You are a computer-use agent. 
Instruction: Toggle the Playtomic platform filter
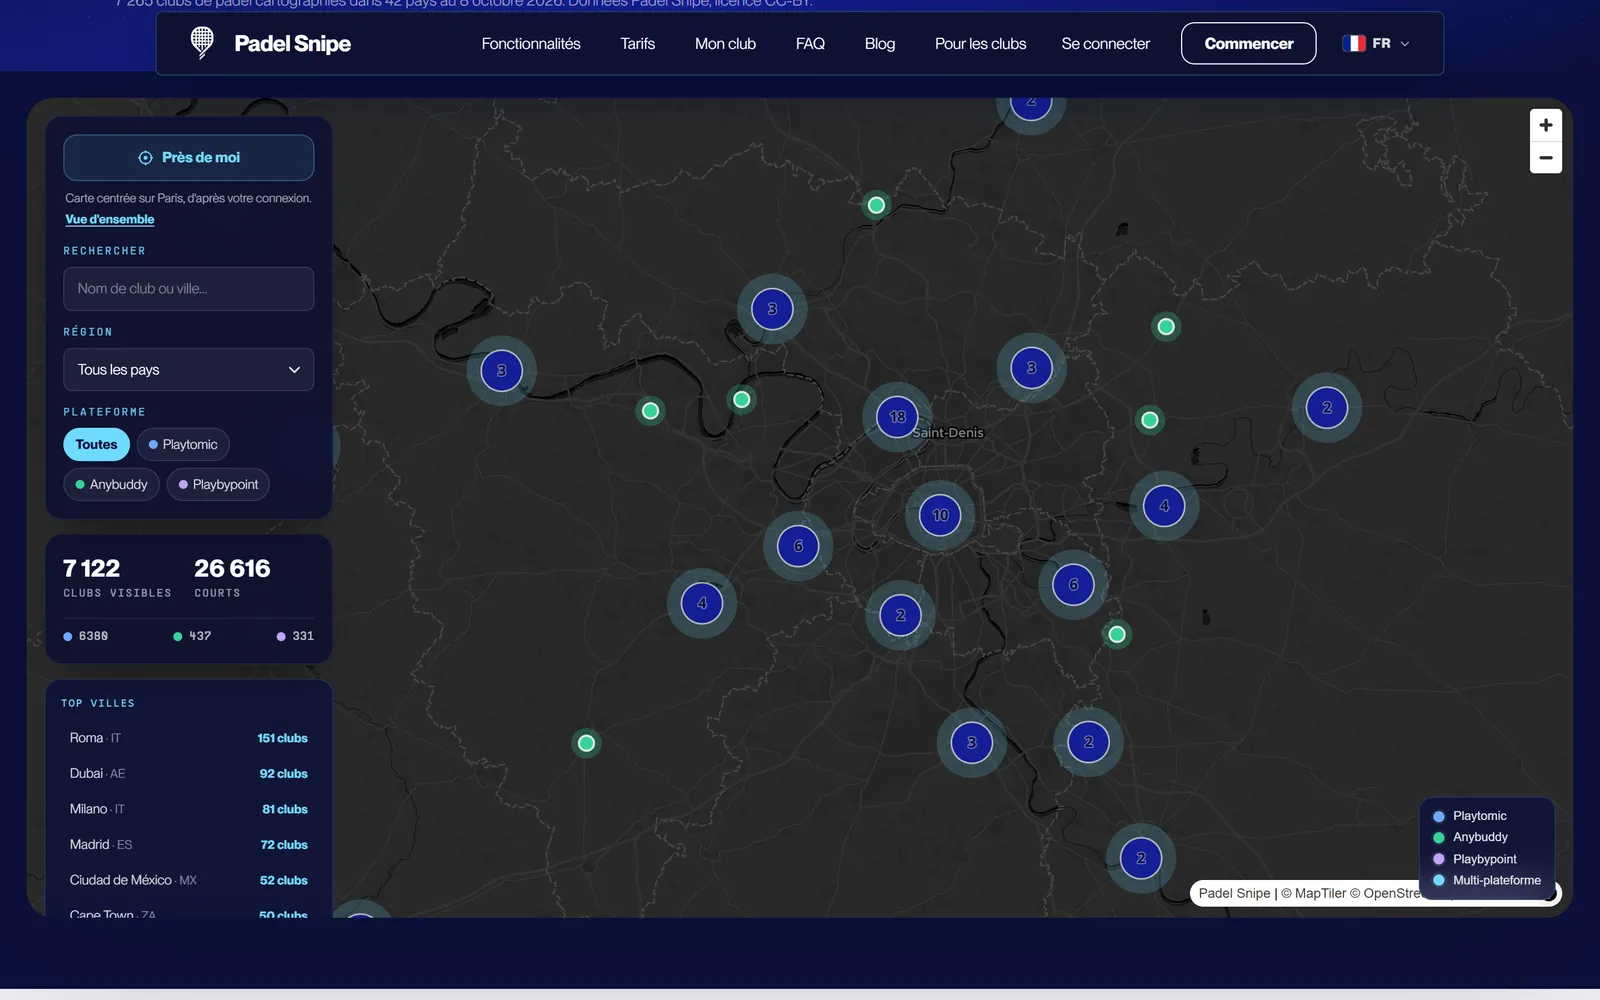(183, 444)
